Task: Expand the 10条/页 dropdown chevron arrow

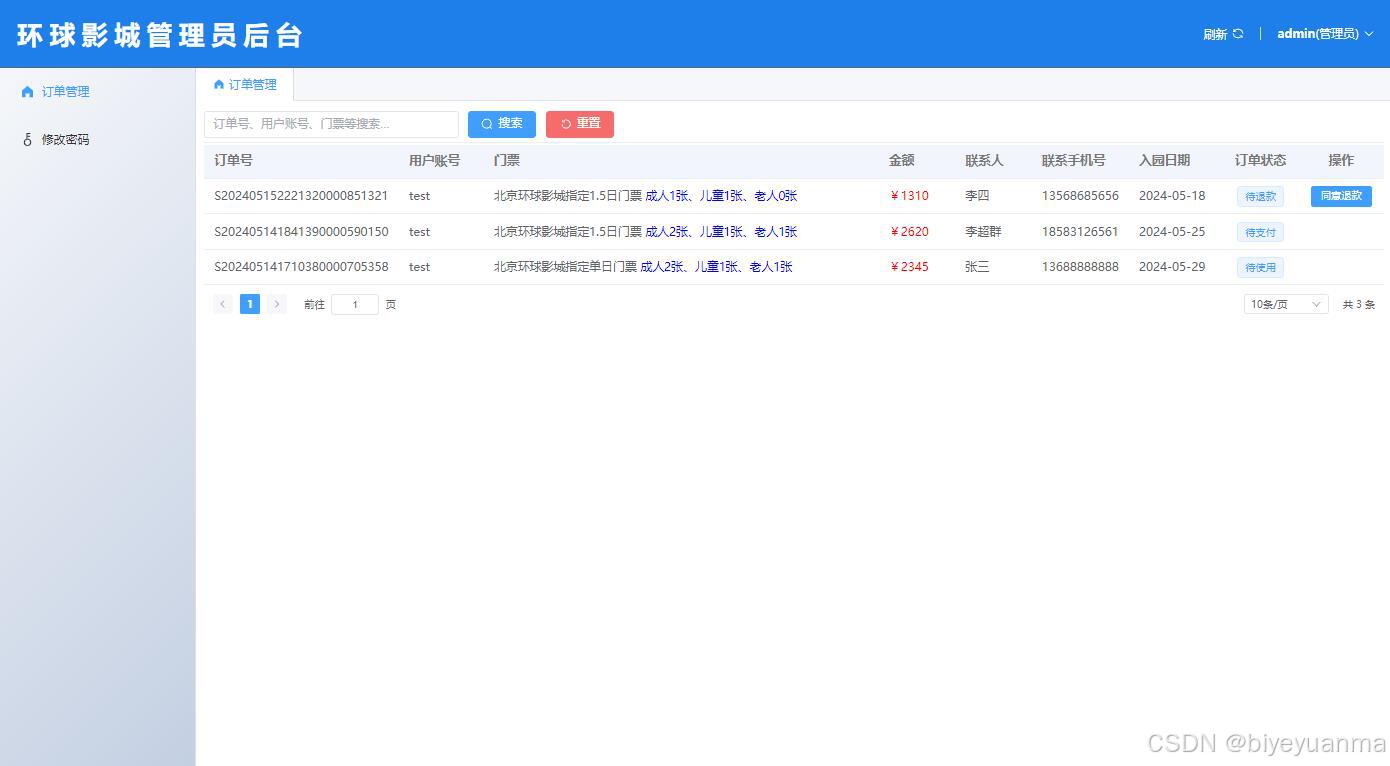Action: coord(1317,304)
